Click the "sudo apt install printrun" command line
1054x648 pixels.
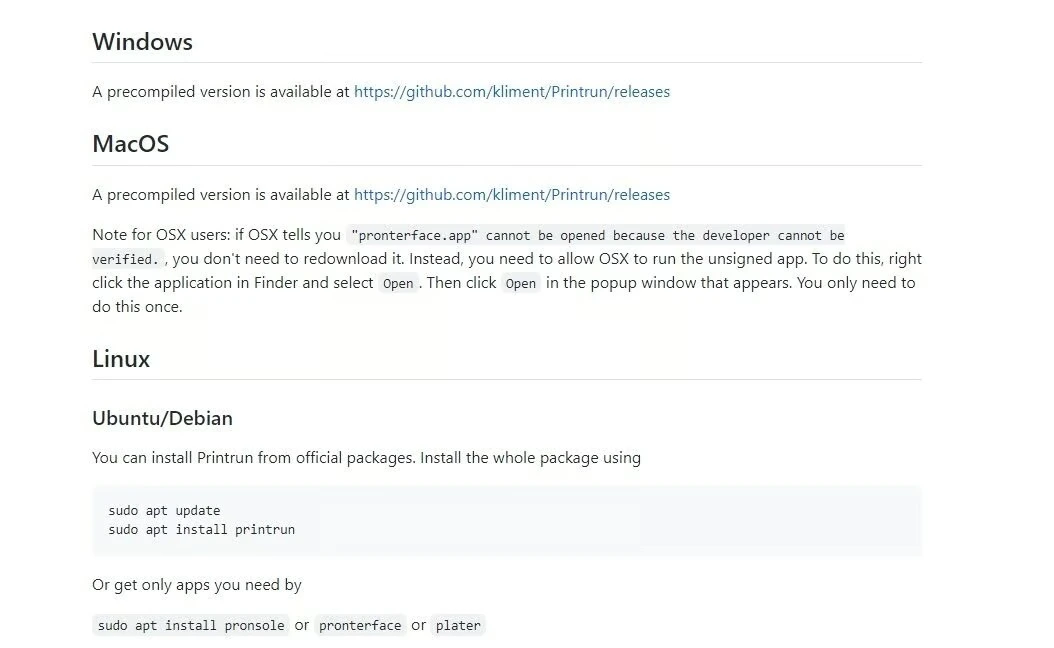click(201, 529)
